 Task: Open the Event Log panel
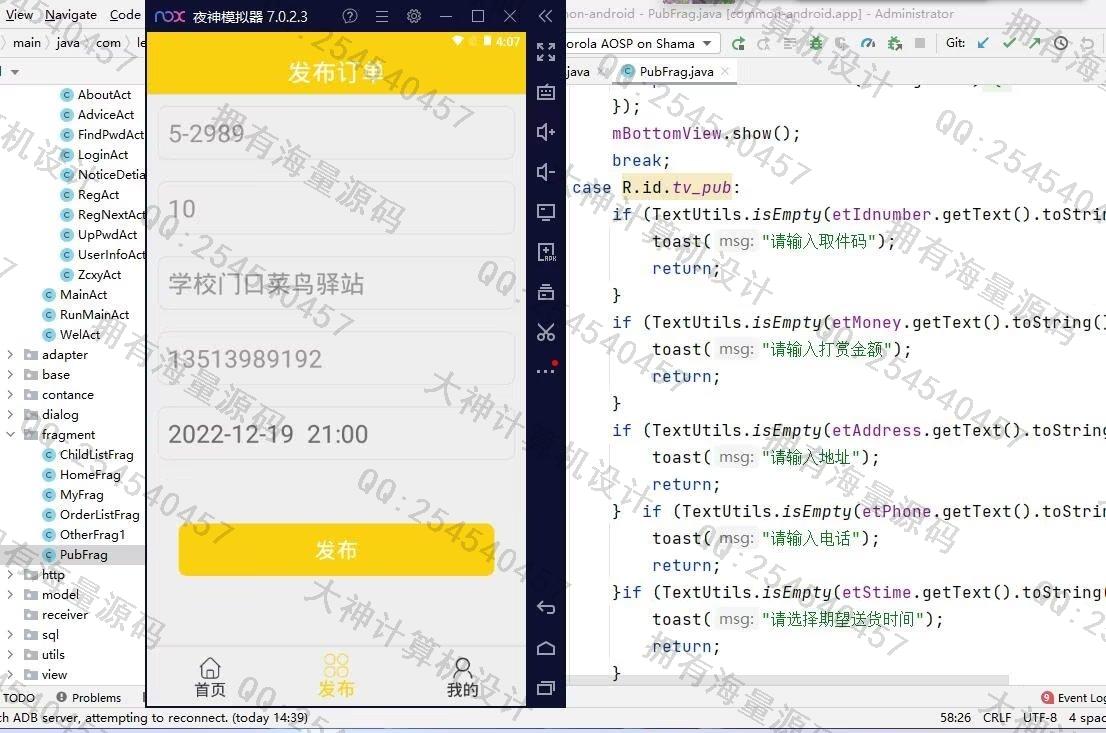point(1073,698)
